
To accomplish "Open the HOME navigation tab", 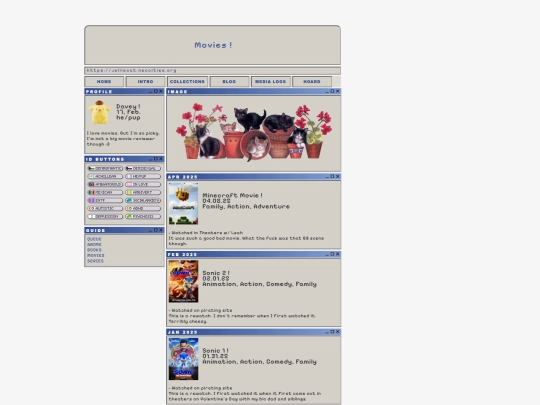I will 104,82.
